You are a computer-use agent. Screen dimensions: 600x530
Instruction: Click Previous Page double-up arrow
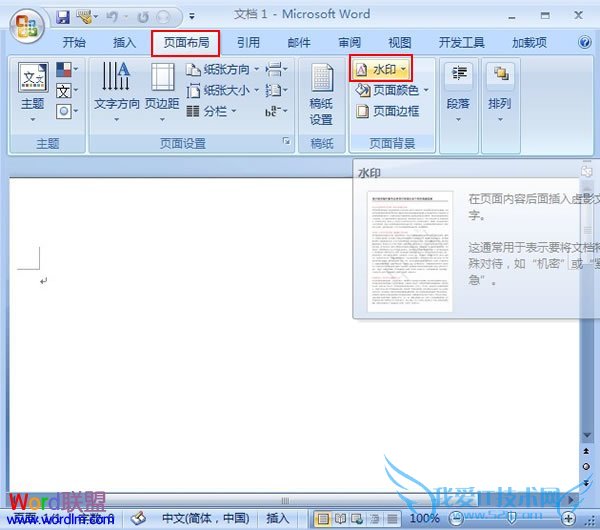coord(586,451)
